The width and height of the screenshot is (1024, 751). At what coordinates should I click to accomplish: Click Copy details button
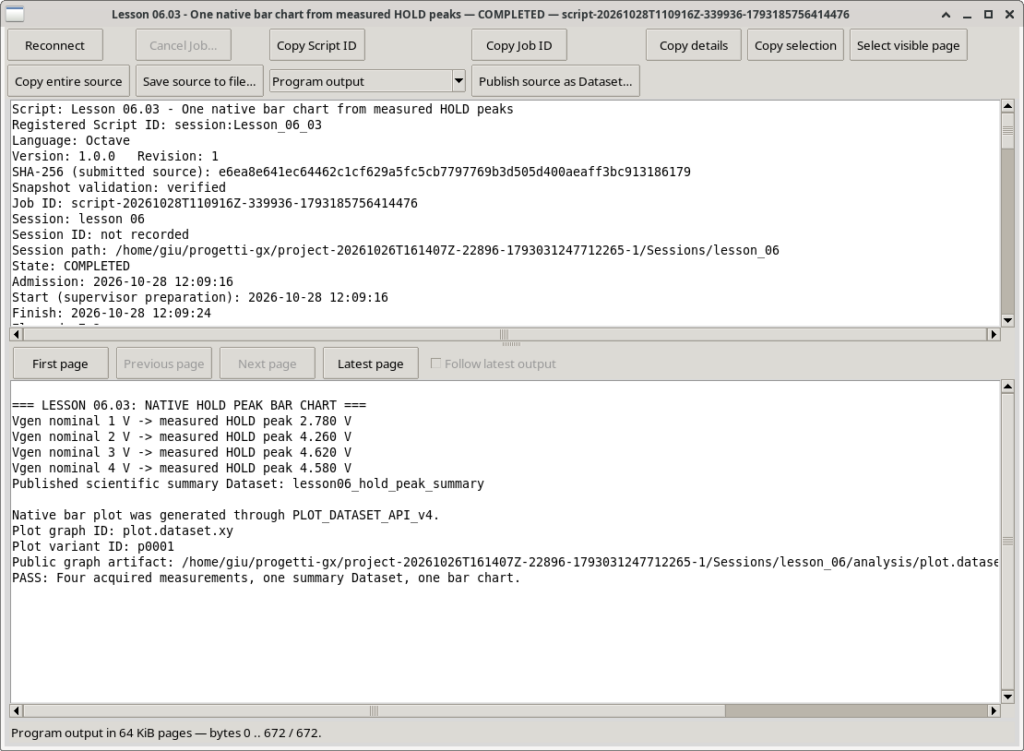[x=694, y=46]
